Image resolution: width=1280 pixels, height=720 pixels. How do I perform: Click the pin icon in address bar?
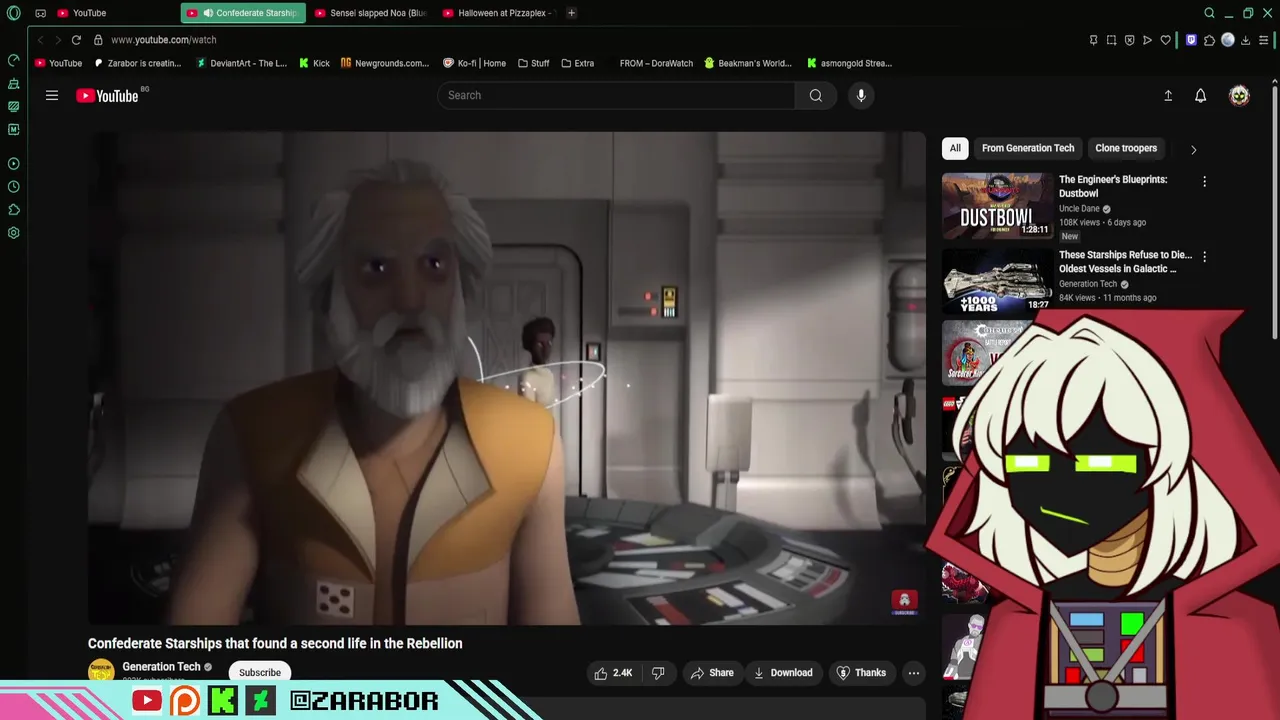tap(1093, 40)
